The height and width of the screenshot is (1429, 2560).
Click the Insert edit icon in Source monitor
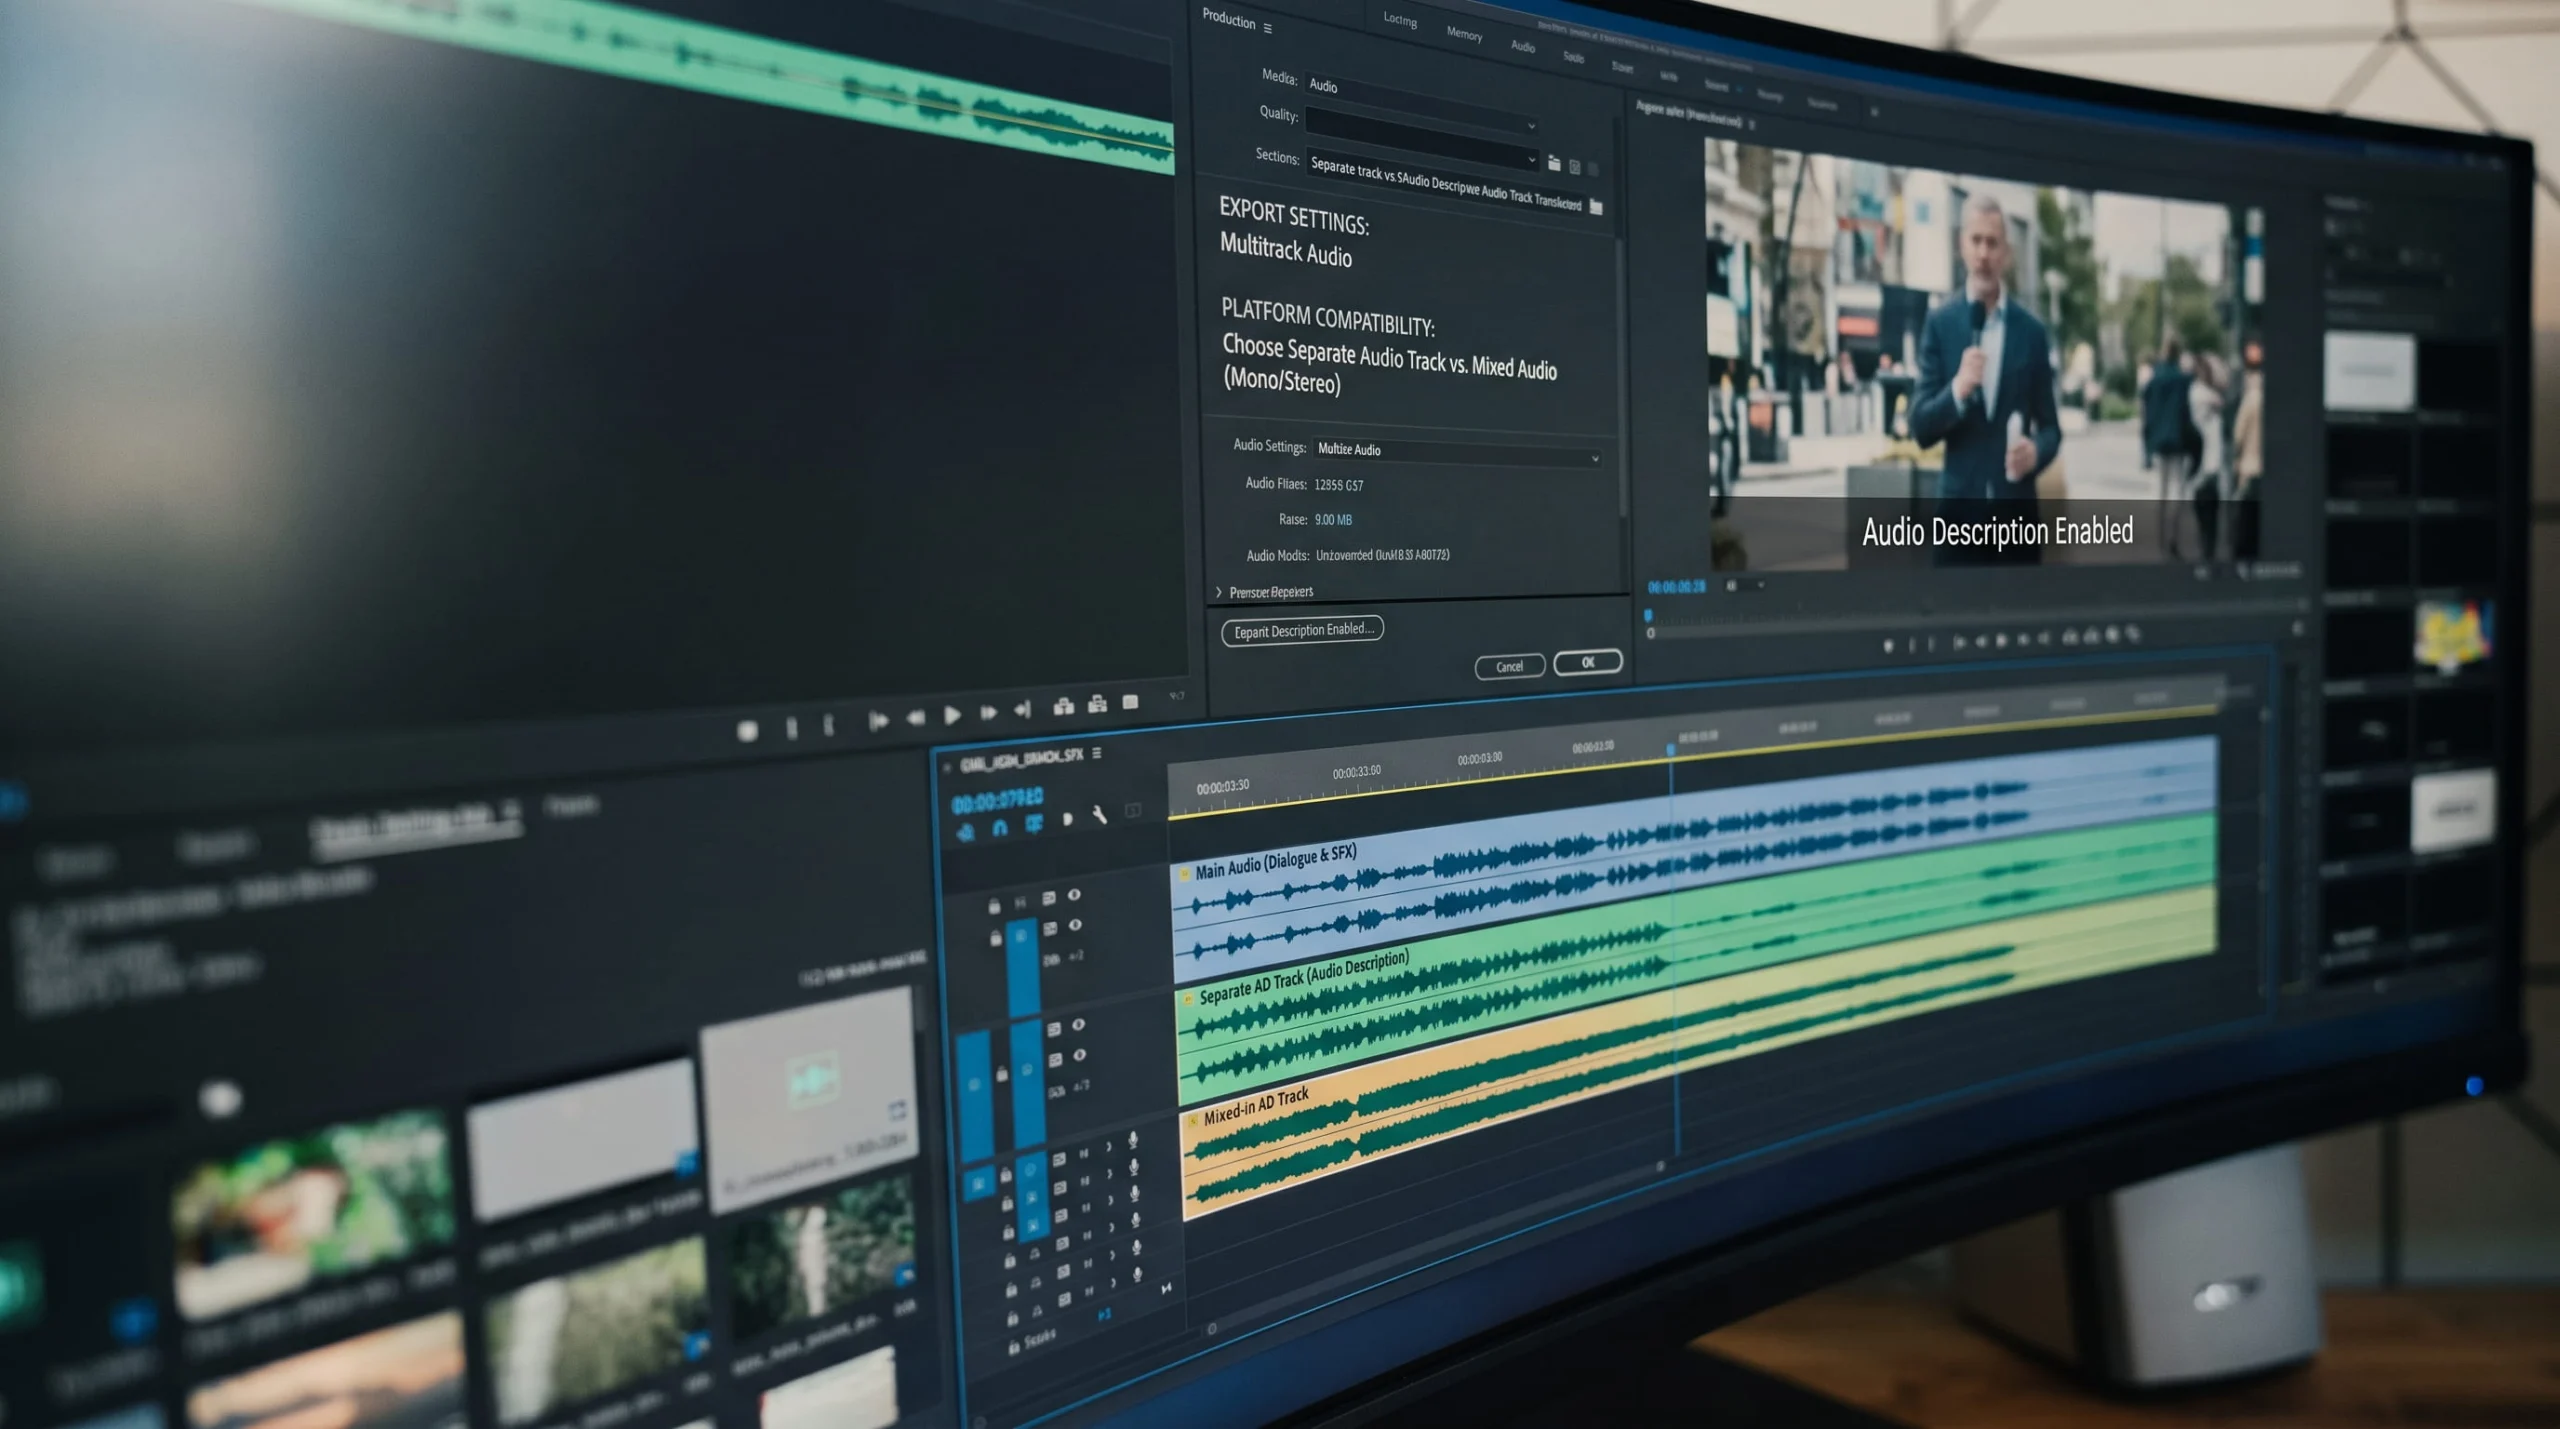[x=1063, y=707]
